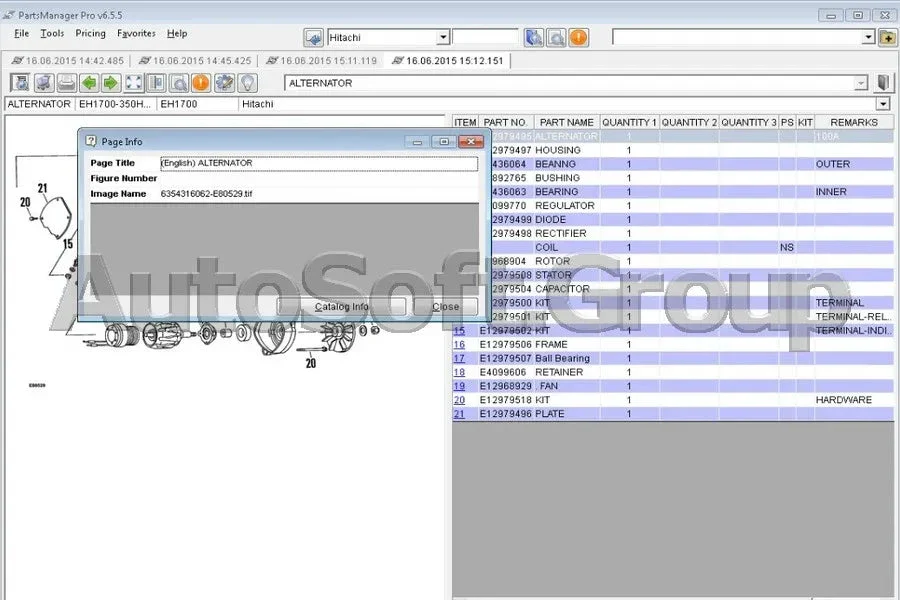Click the printer icon
The height and width of the screenshot is (600, 900).
click(x=67, y=83)
